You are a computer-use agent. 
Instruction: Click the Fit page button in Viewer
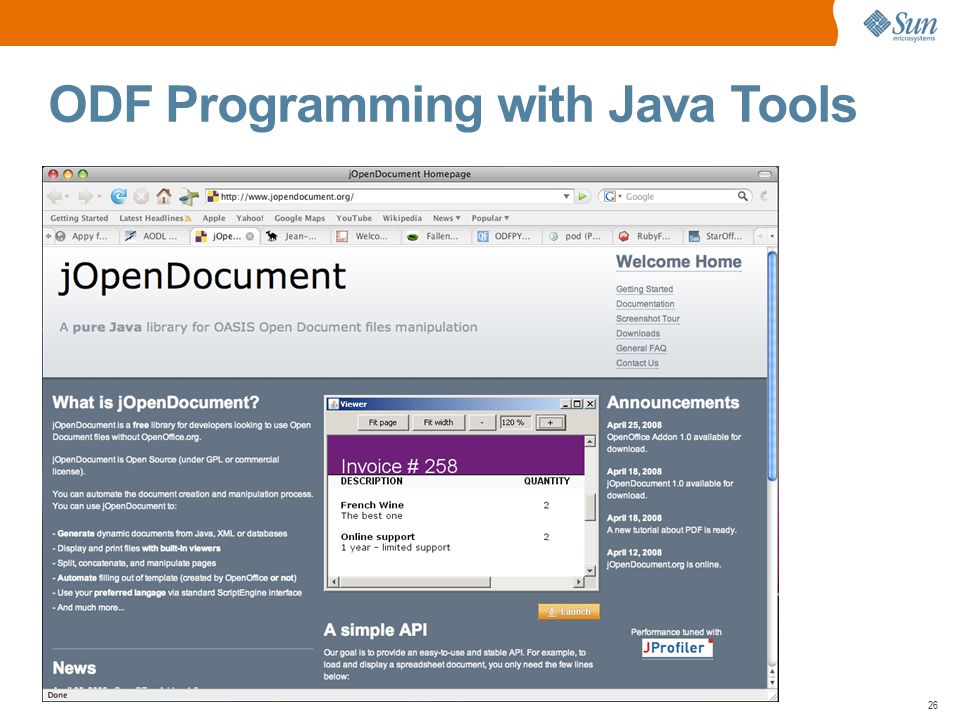coord(383,422)
